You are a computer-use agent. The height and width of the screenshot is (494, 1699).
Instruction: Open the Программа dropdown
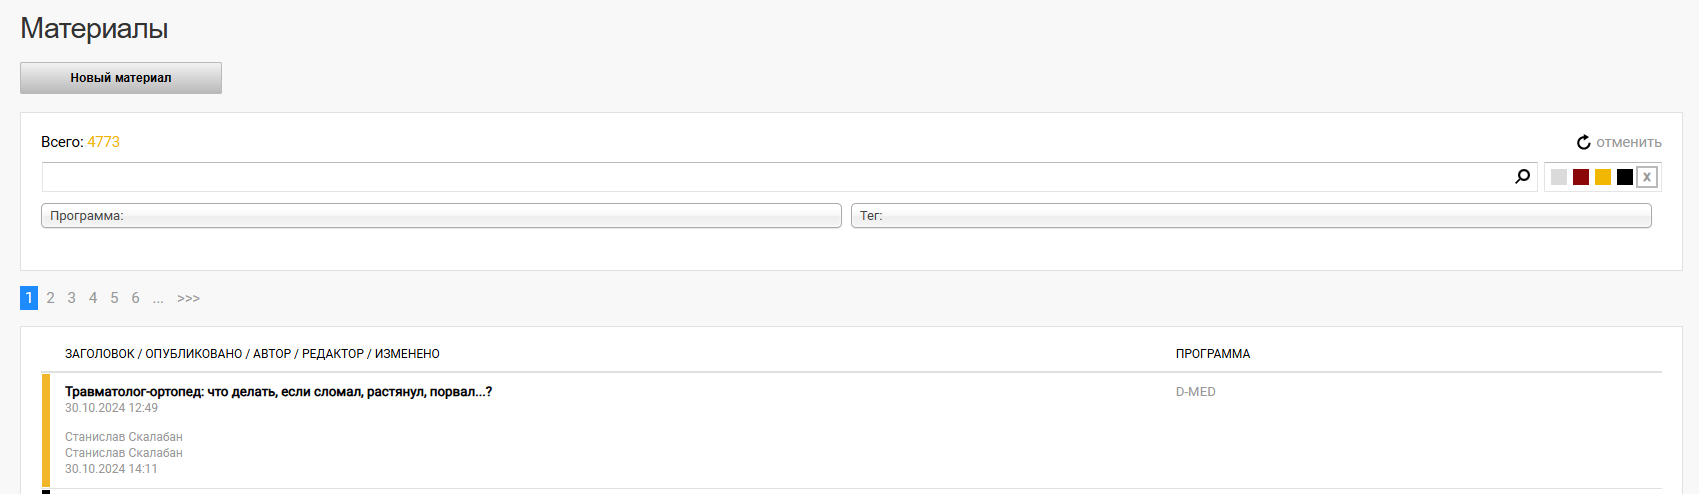click(441, 216)
